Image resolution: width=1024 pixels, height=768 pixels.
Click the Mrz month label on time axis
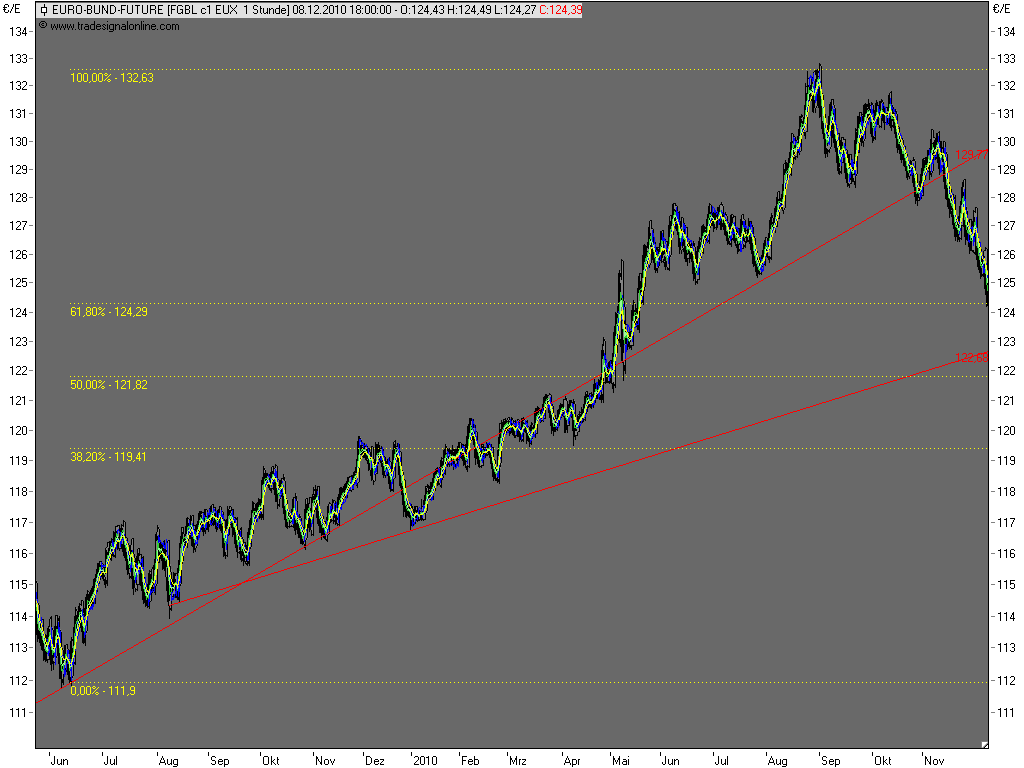[x=518, y=760]
